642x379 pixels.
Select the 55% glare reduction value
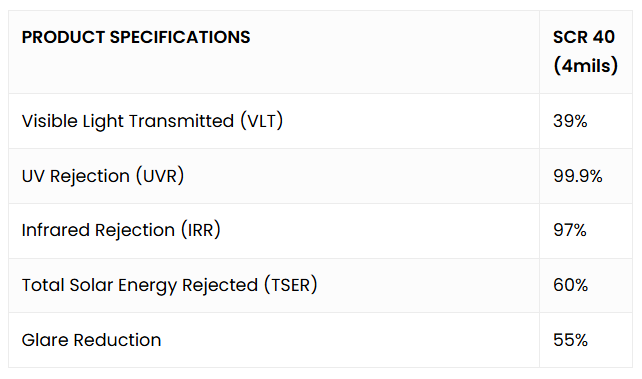pyautogui.click(x=570, y=340)
